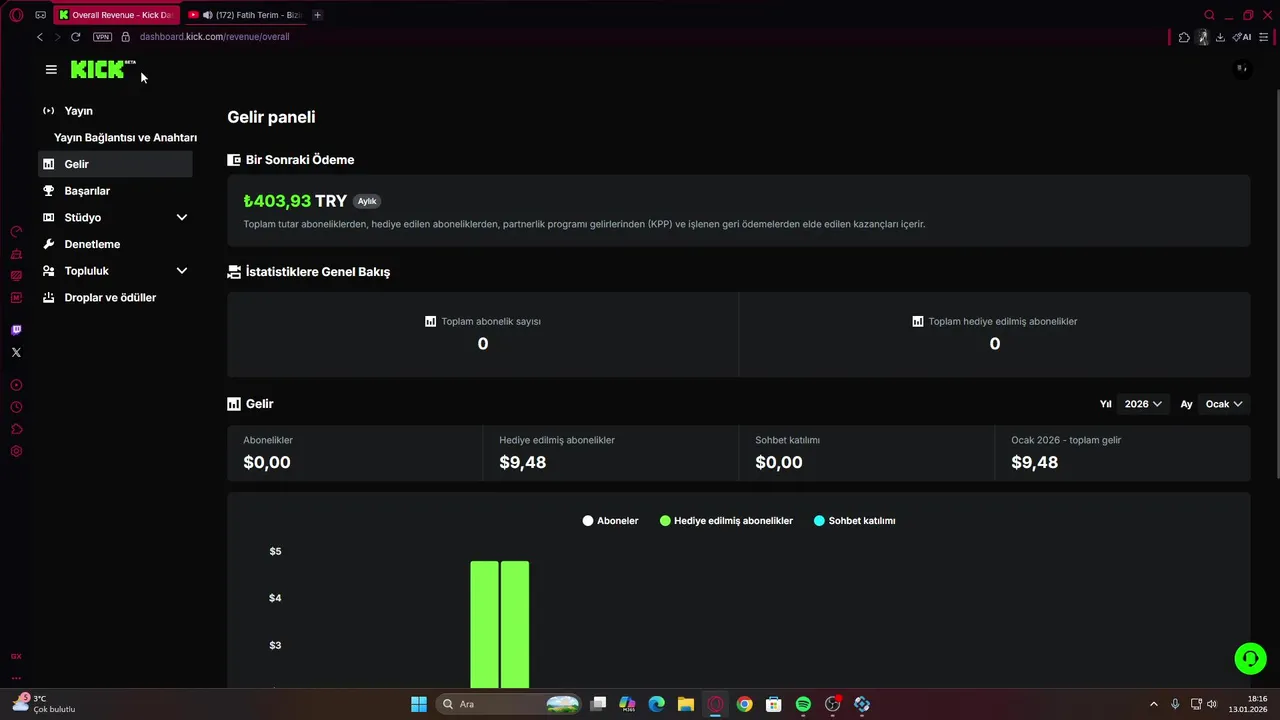1280x720 pixels.
Task: Expand Stüdyo chevron
Action: pyautogui.click(x=182, y=217)
